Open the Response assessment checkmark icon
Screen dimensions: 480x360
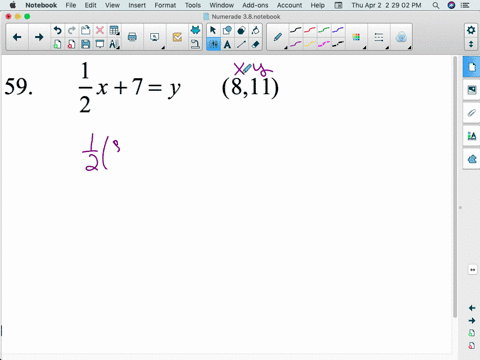(177, 37)
